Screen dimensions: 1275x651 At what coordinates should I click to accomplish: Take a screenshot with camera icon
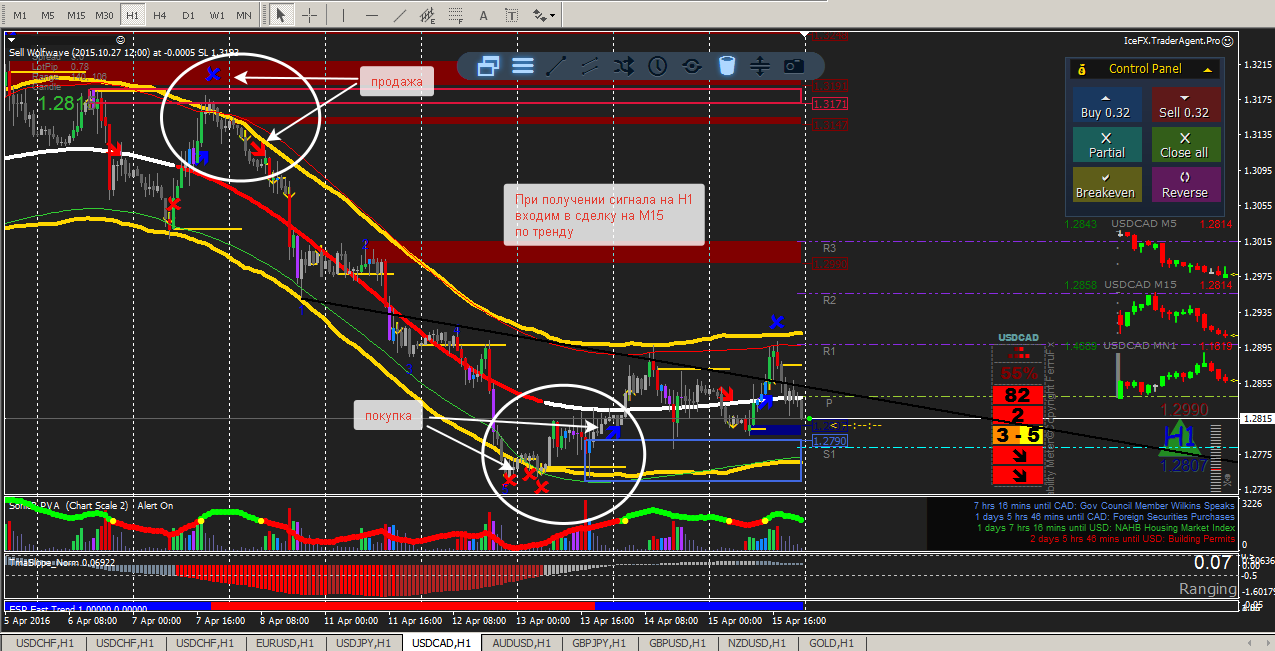coord(794,66)
